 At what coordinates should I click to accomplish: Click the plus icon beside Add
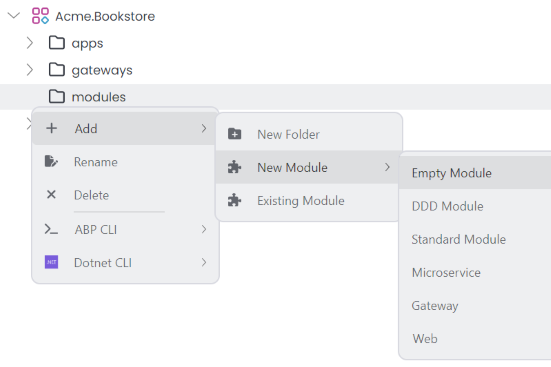pyautogui.click(x=51, y=128)
